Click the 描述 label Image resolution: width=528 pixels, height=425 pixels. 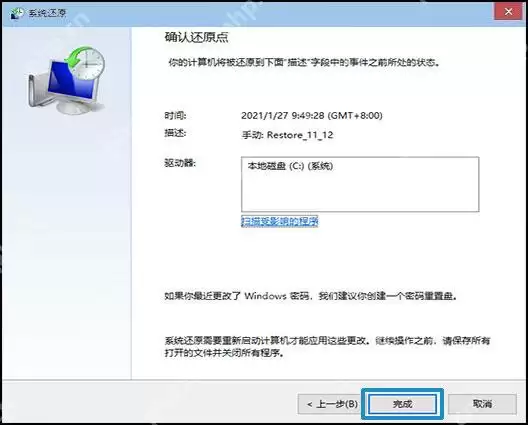tap(175, 133)
